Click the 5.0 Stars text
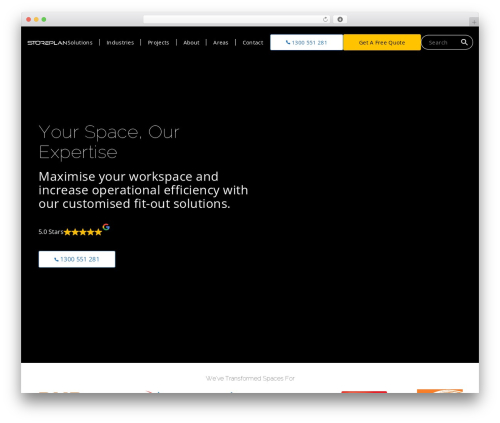500x423 pixels. [51, 232]
